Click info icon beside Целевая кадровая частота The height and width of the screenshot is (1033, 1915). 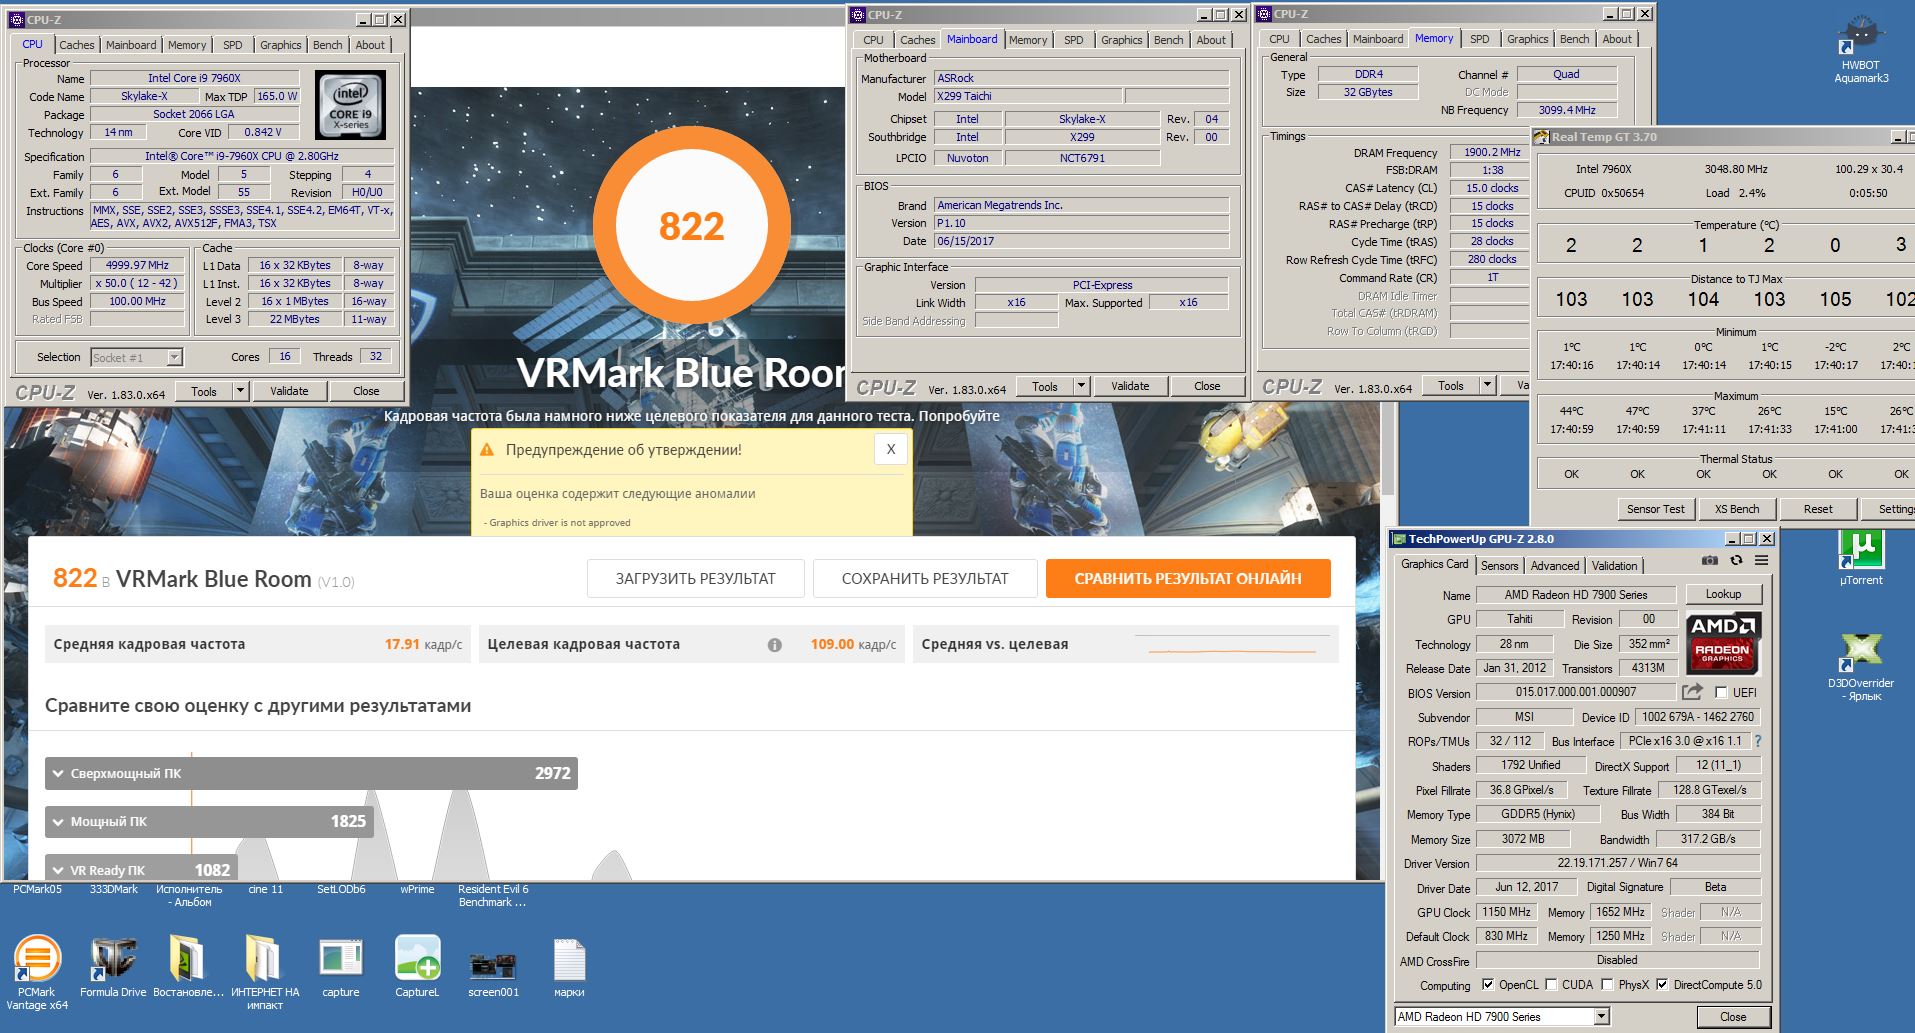click(x=774, y=645)
